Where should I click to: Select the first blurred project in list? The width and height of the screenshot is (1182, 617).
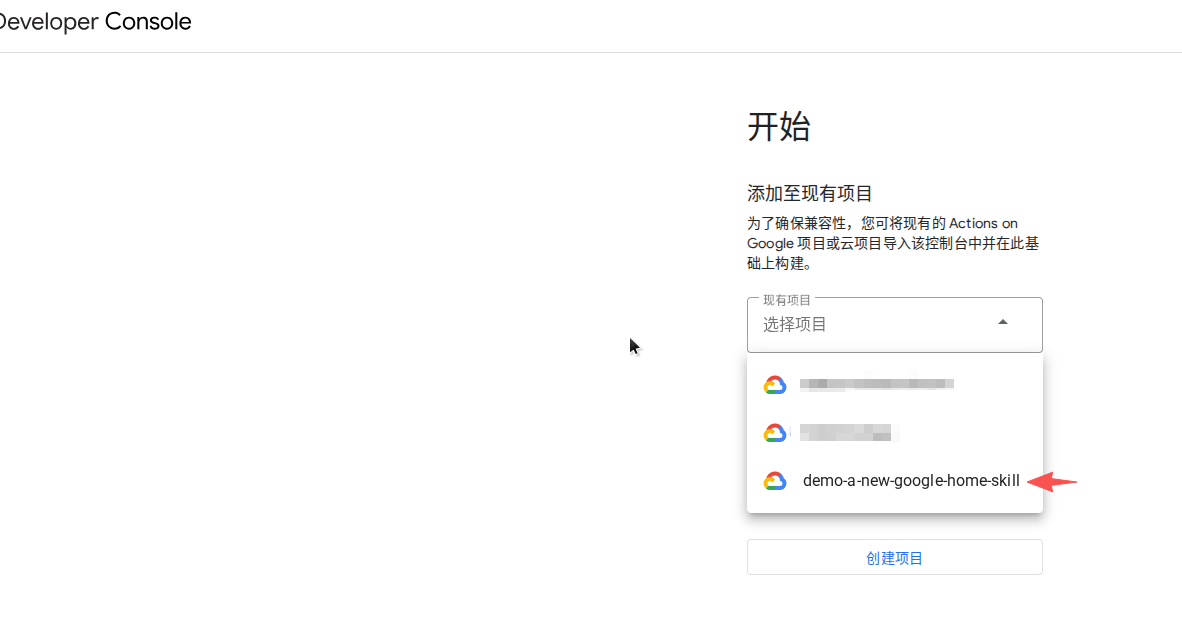pos(894,385)
